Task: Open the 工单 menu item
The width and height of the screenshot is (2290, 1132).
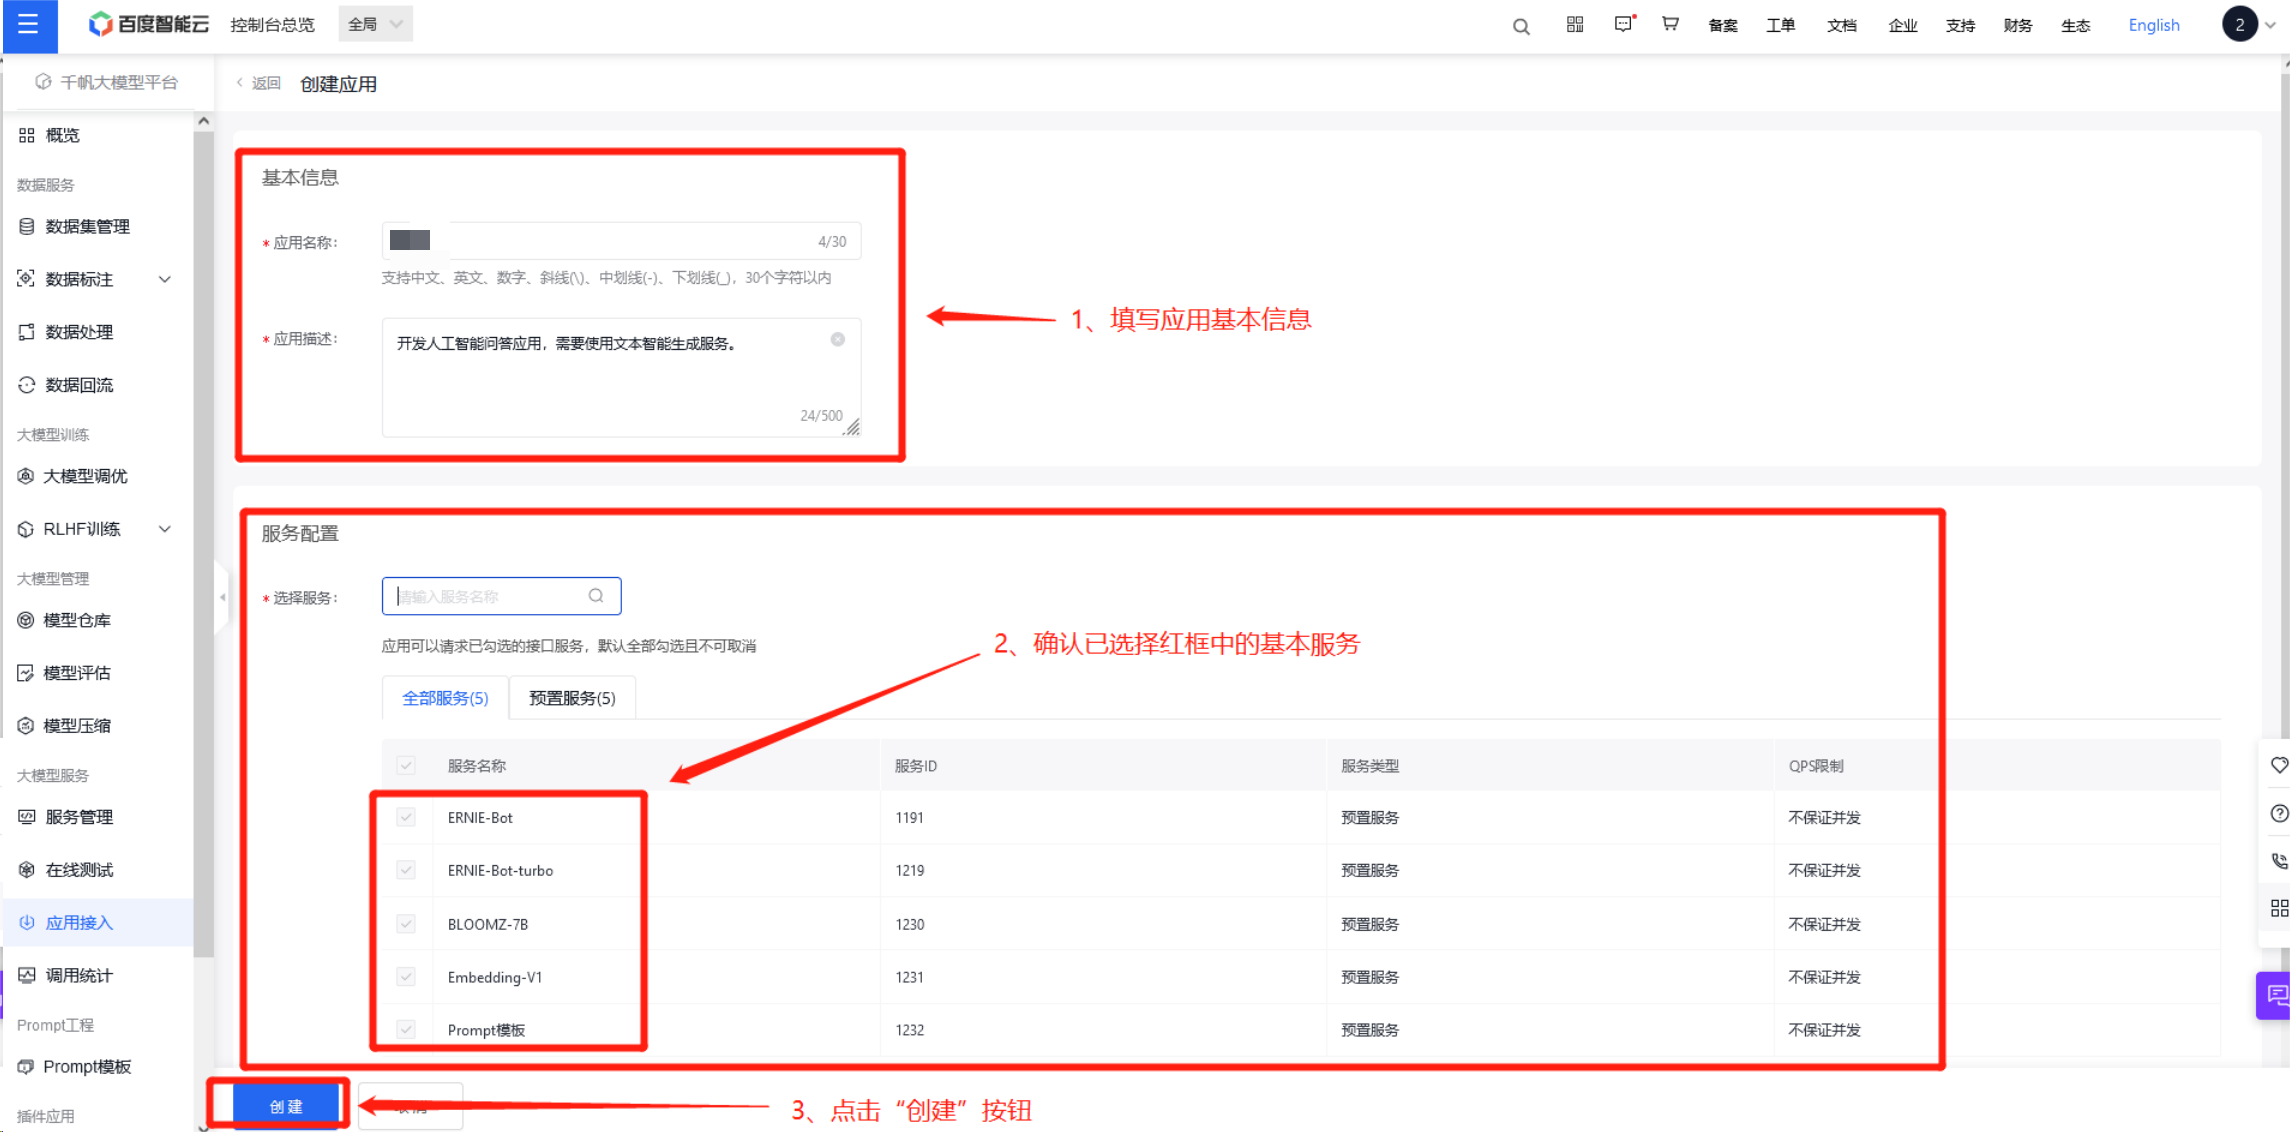Action: 1780,25
